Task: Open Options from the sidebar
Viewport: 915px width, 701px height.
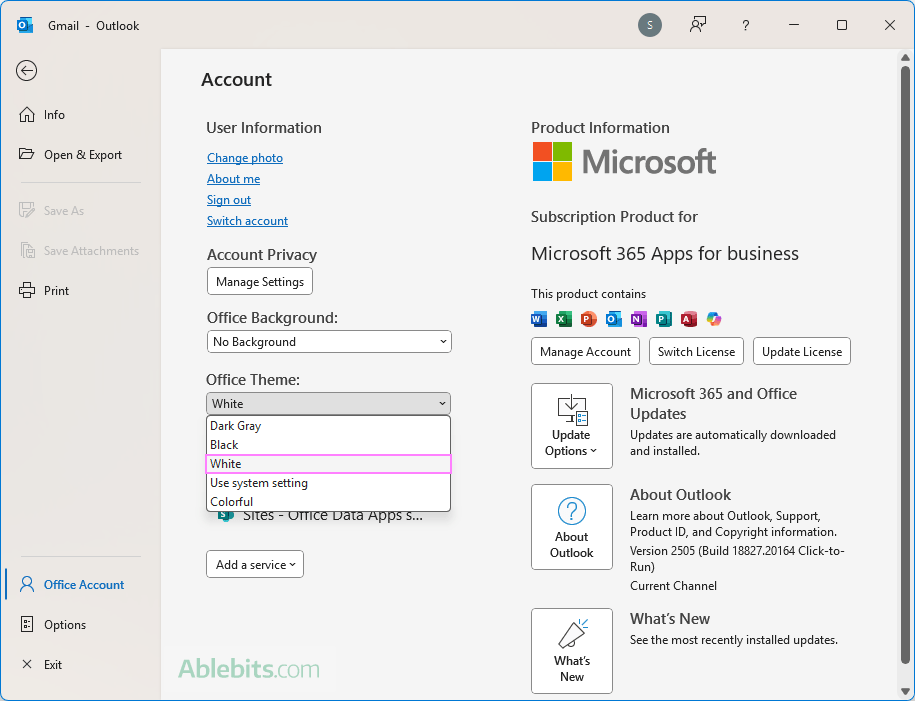Action: pos(53,625)
